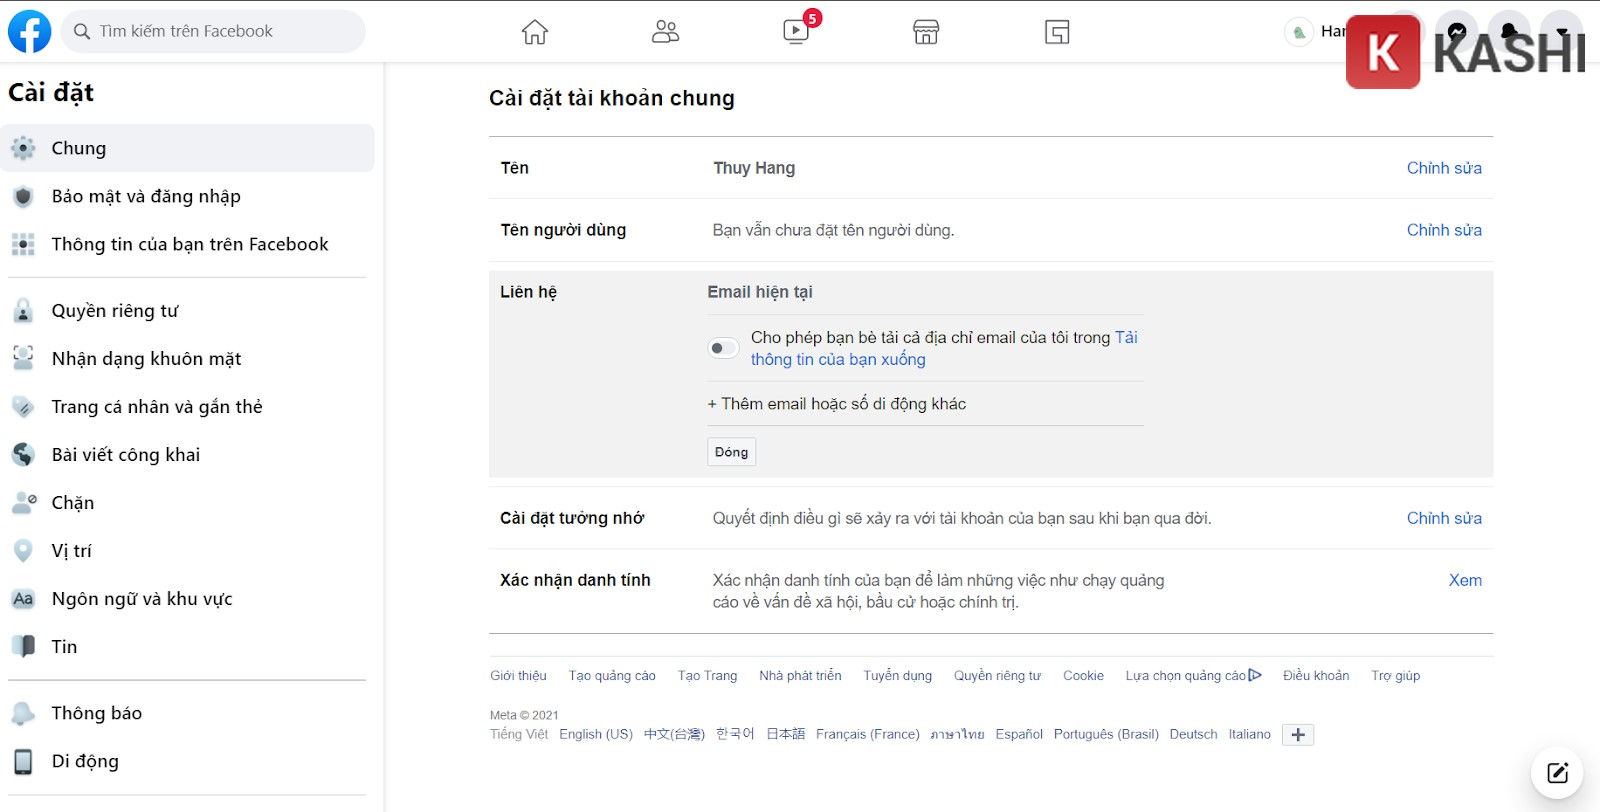The height and width of the screenshot is (812, 1600).
Task: Click Chỉnh sửa for Tên row
Action: 1444,168
